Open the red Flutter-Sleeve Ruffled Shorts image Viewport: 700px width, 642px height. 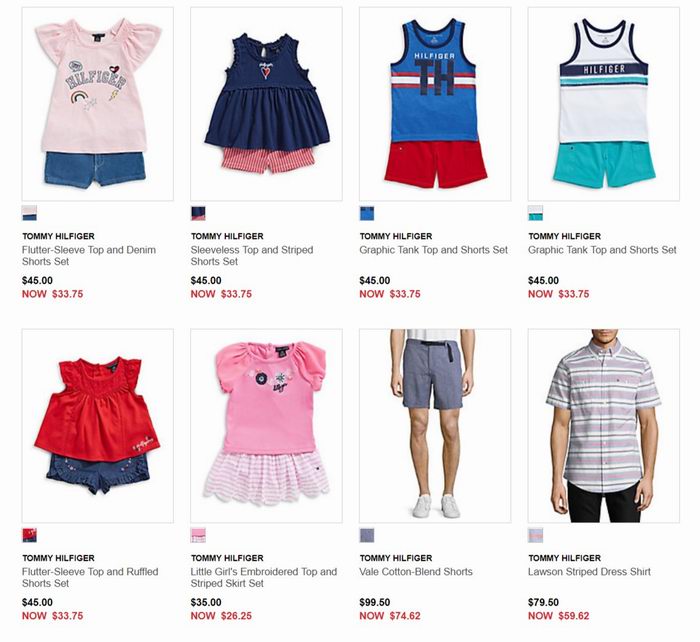pos(97,426)
